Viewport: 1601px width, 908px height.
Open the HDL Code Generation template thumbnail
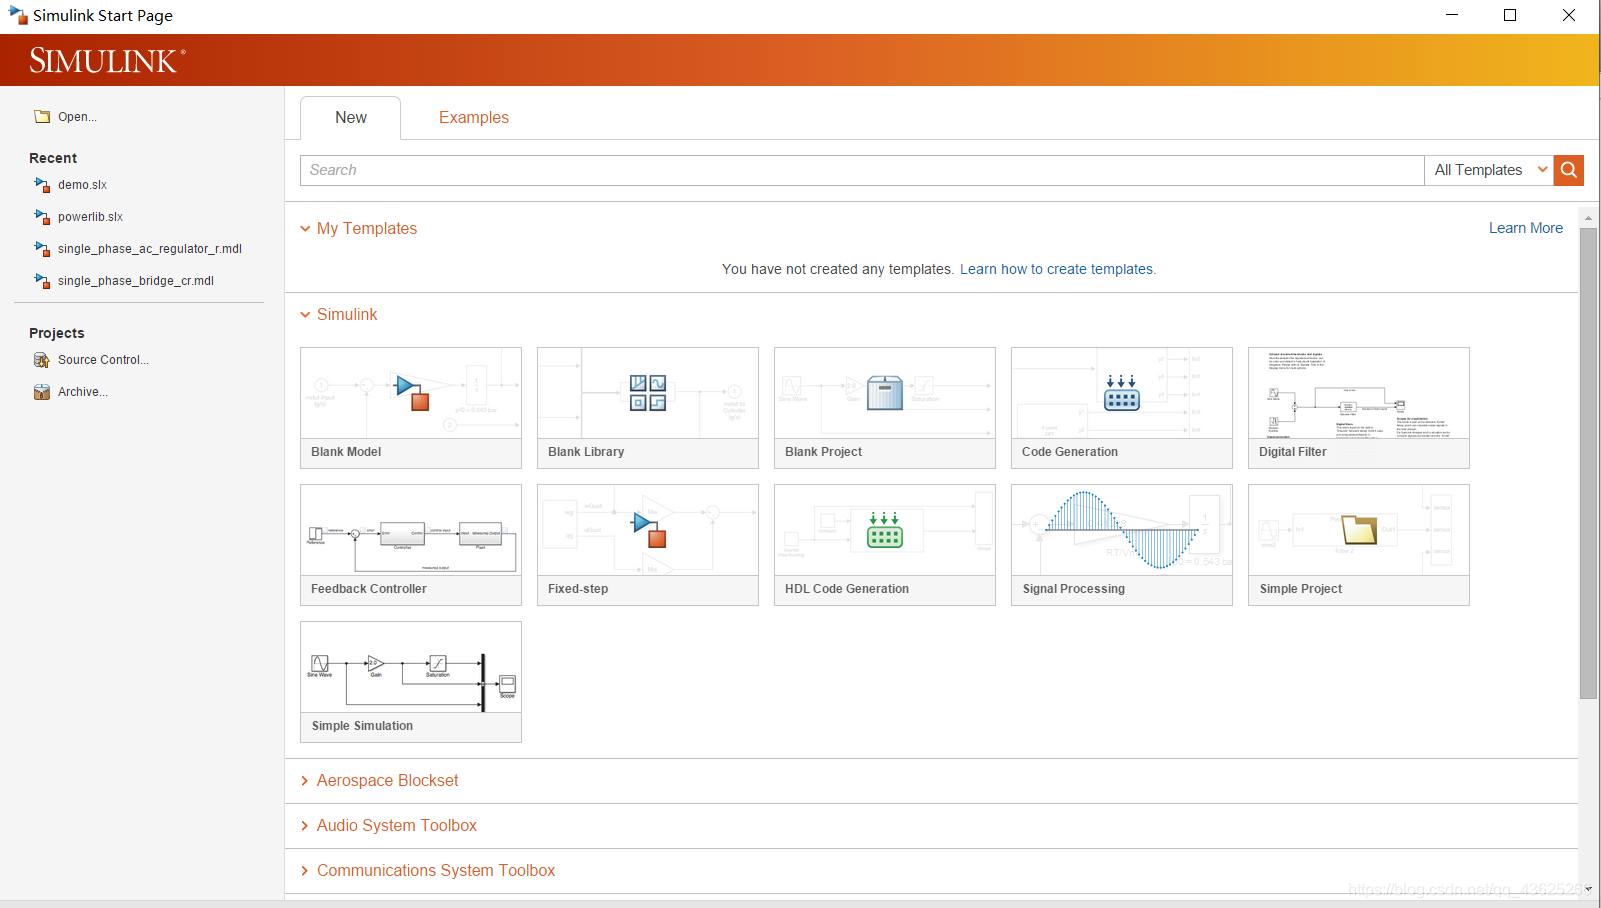pos(885,530)
